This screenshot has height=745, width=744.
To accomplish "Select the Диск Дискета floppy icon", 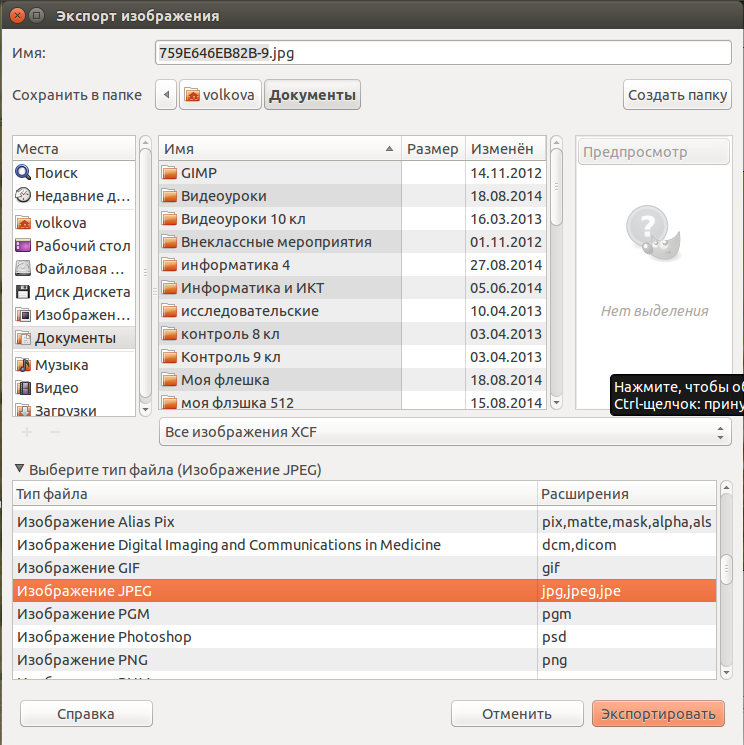I will (23, 292).
